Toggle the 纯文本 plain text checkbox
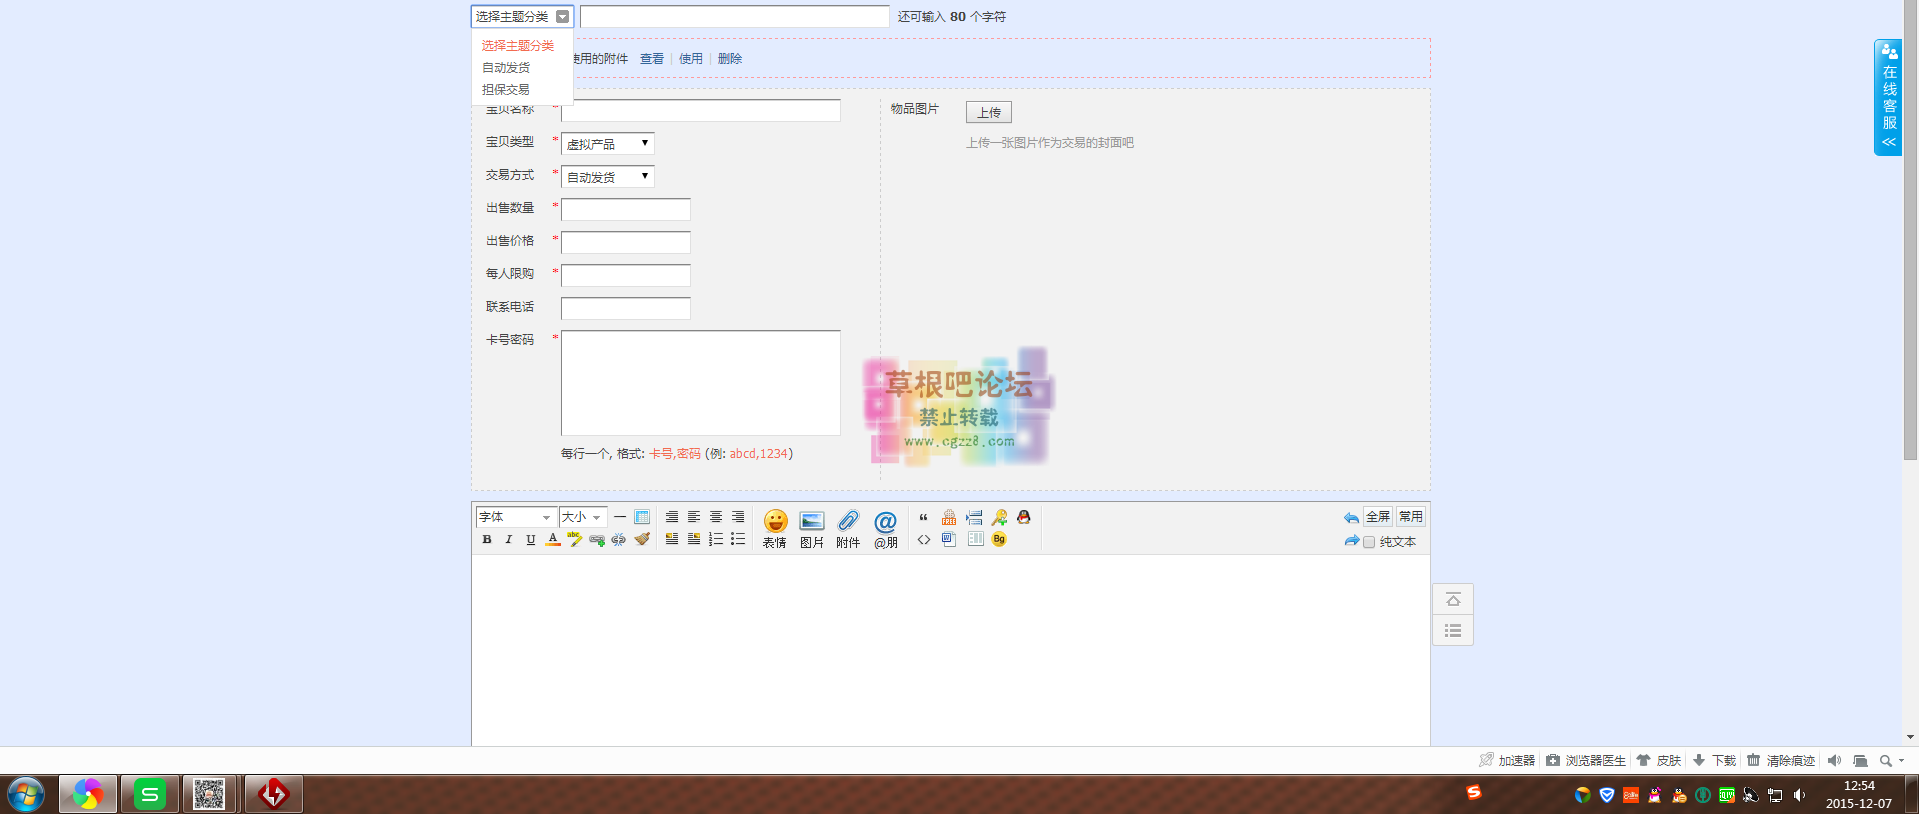 click(1369, 542)
